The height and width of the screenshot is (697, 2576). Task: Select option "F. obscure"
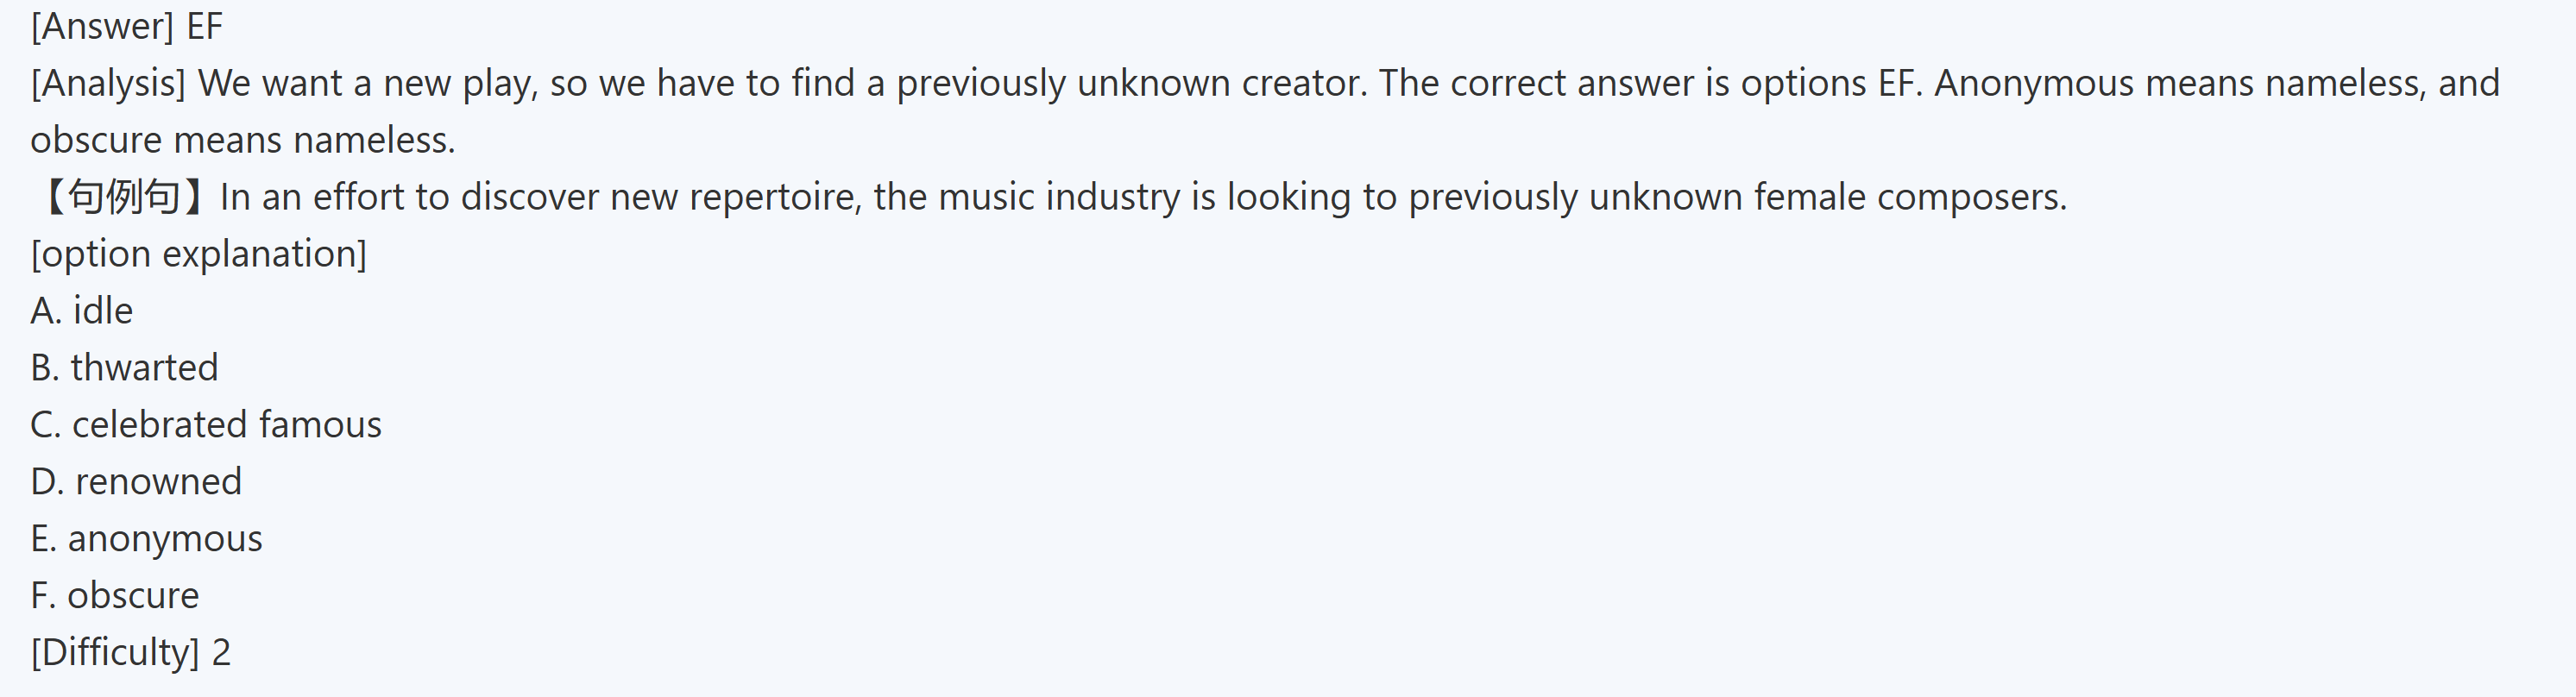coord(115,596)
